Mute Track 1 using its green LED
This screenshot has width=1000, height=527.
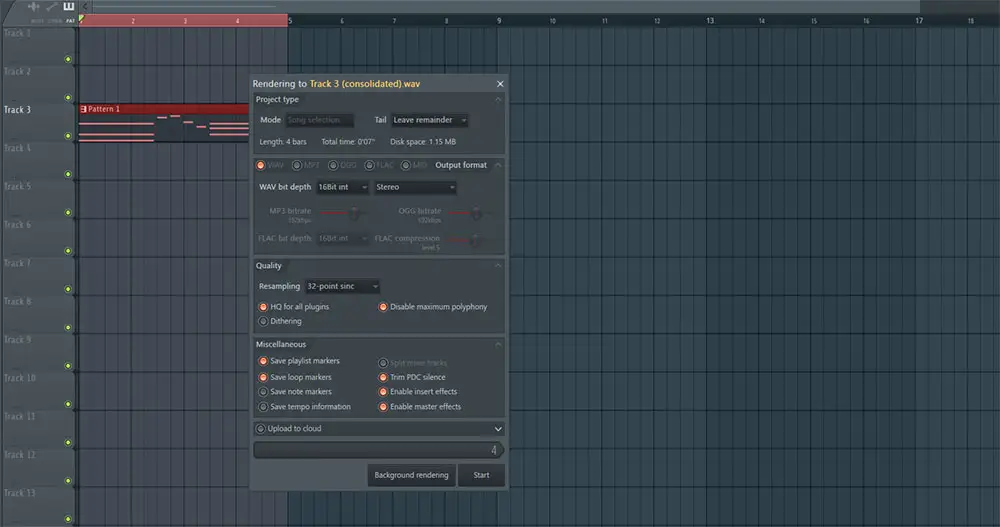[x=68, y=60]
